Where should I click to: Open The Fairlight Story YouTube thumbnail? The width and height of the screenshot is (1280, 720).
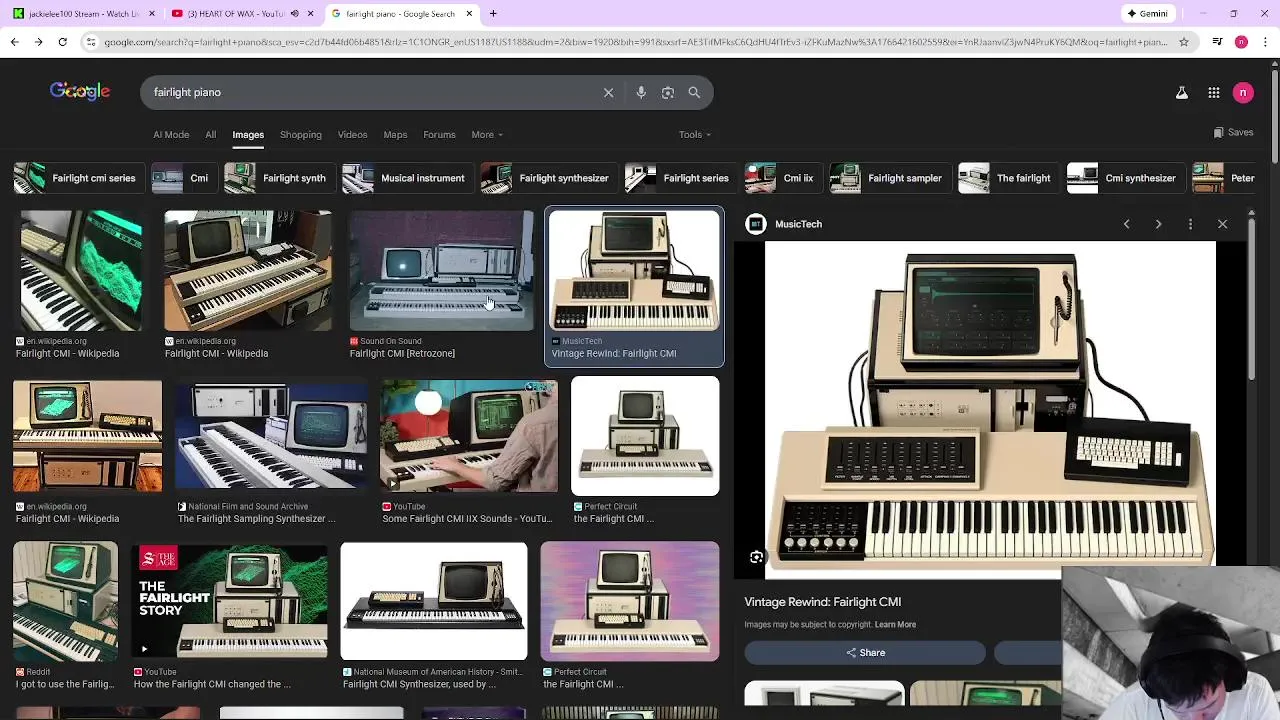(229, 600)
